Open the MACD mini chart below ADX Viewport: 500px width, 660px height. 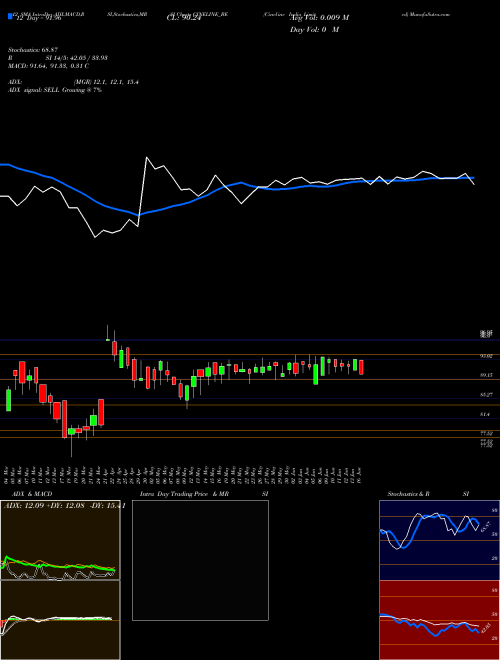60,620
